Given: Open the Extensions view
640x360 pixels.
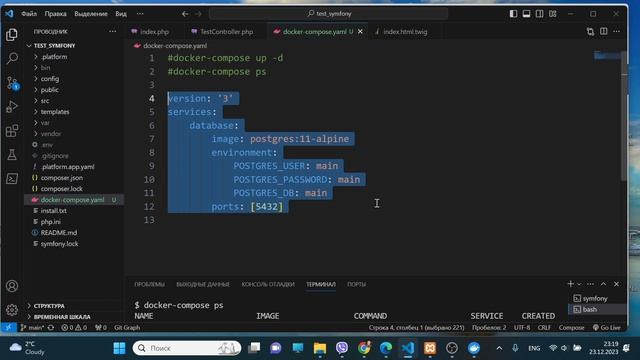Looking at the screenshot, I should coord(12,131).
